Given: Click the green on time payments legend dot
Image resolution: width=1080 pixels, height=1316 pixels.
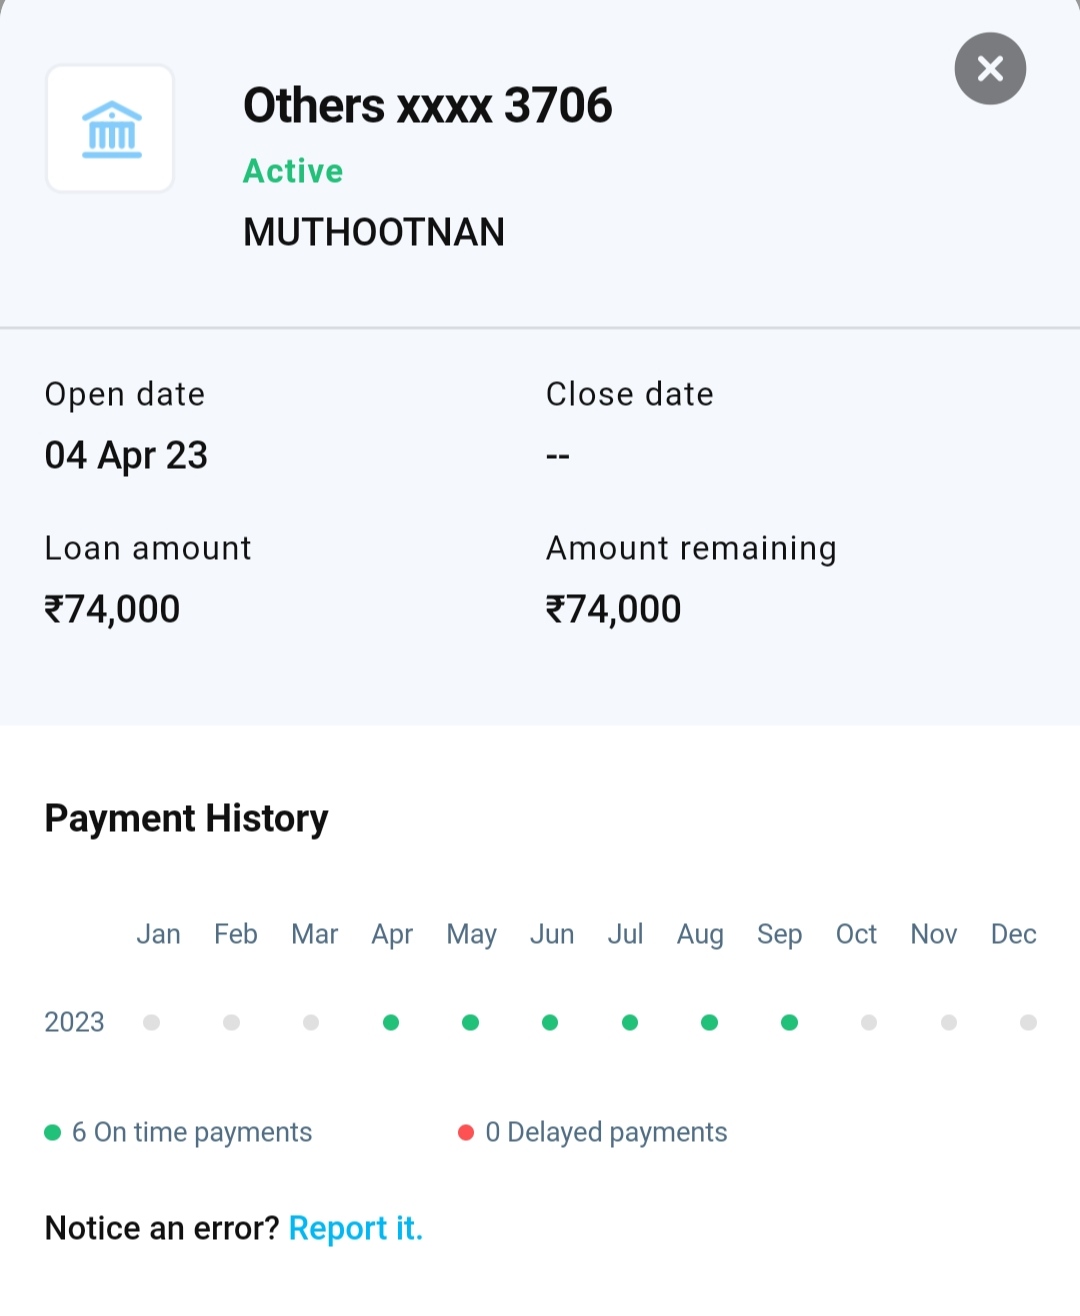Looking at the screenshot, I should click(x=53, y=1132).
